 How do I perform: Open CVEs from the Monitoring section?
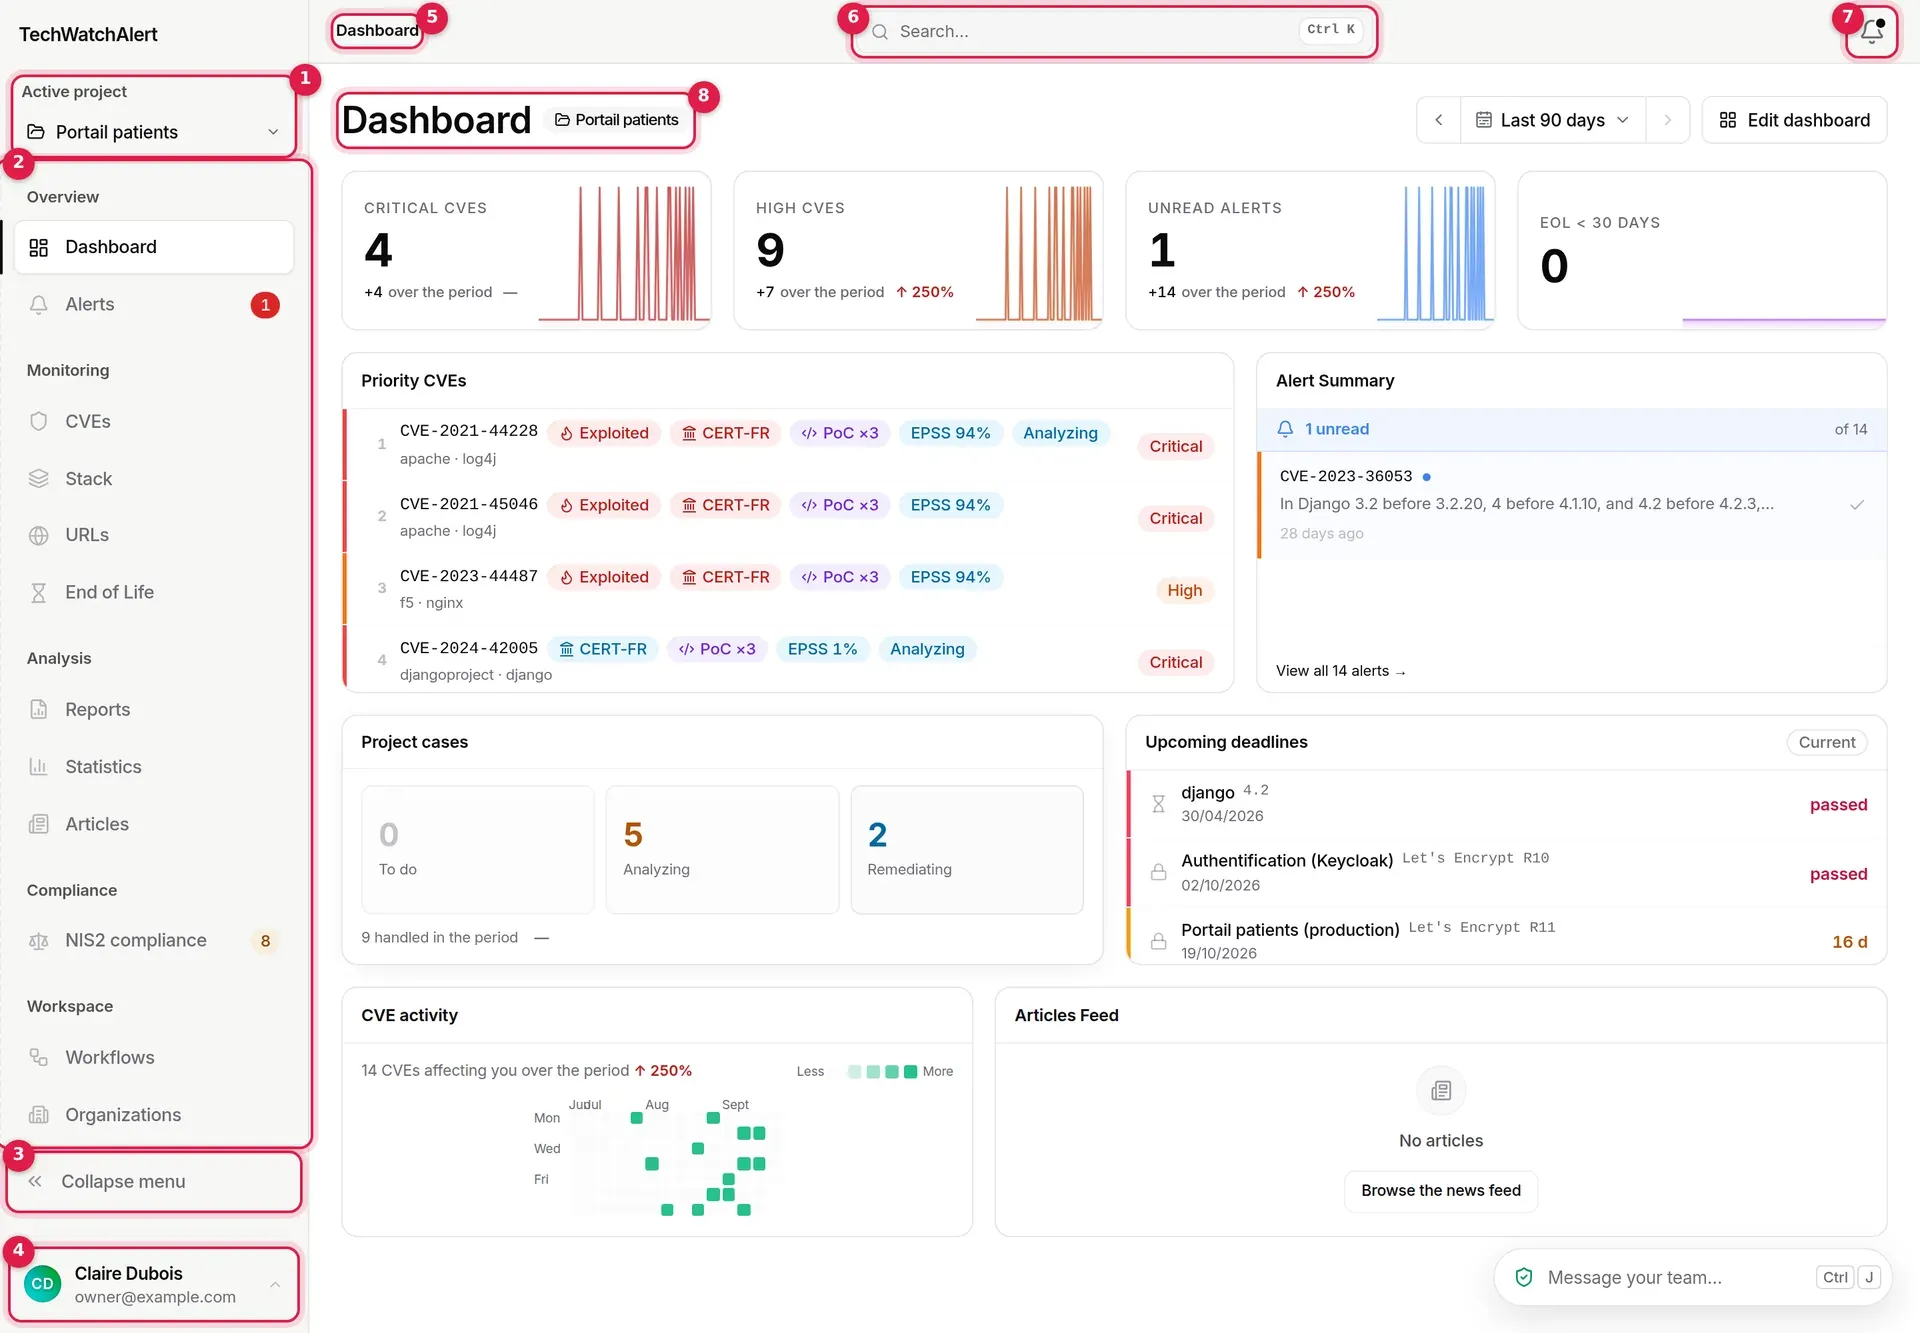[153, 421]
